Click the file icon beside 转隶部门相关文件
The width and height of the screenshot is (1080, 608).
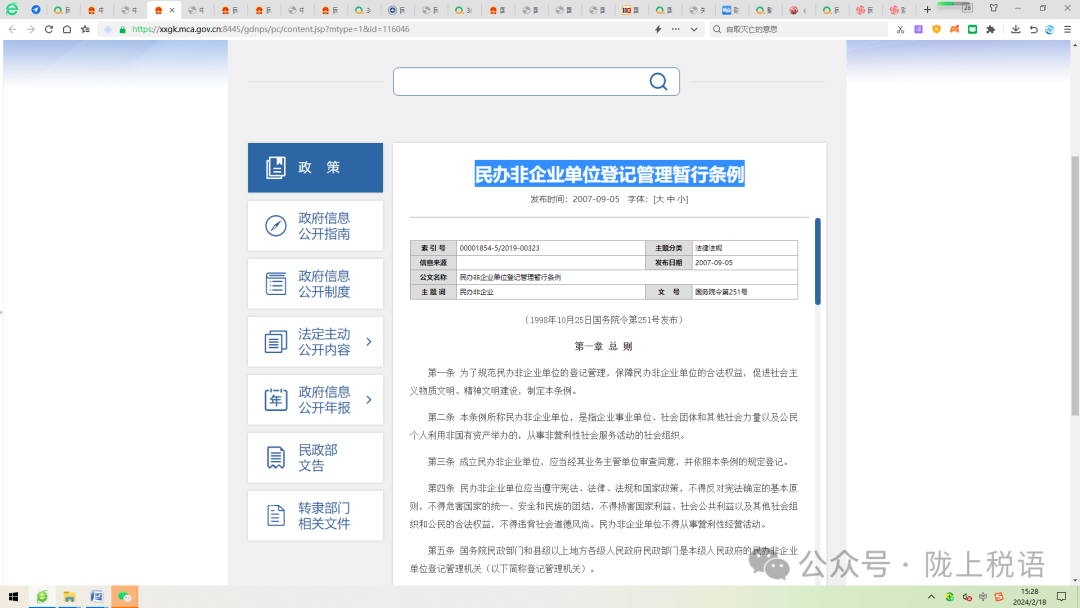point(276,516)
